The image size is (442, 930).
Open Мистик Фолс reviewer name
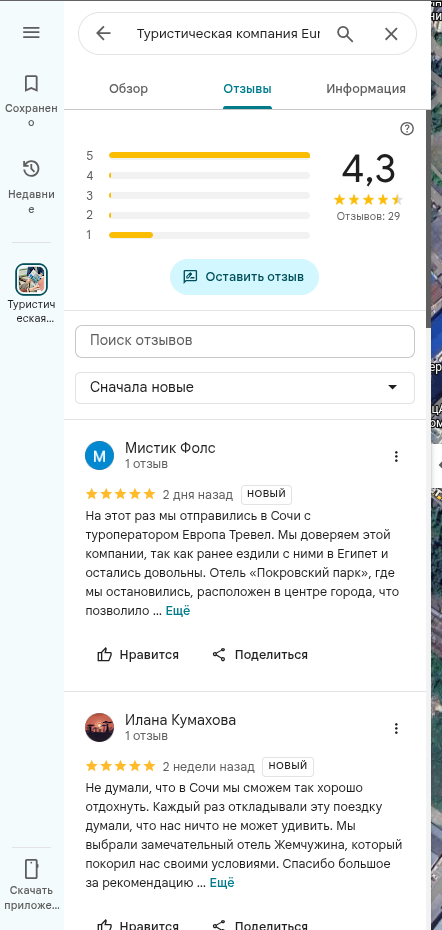tap(170, 448)
